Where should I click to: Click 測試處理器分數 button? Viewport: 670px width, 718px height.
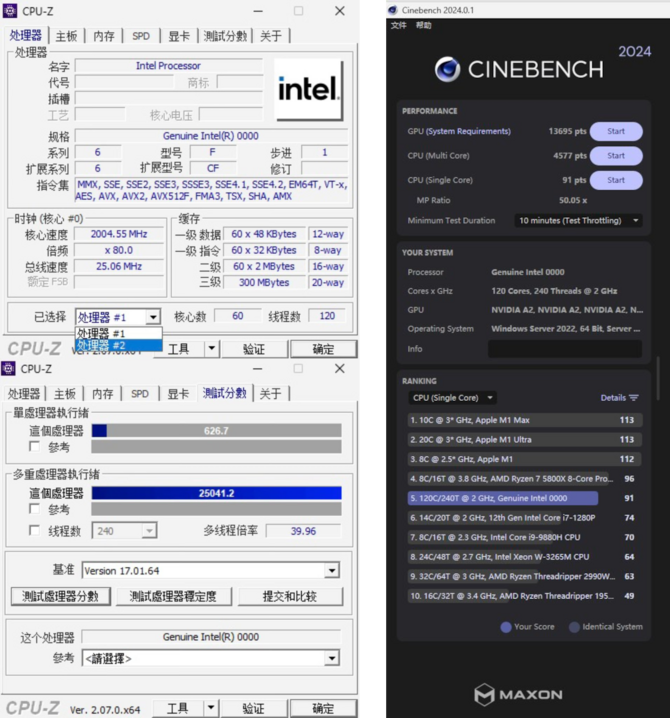click(60, 596)
